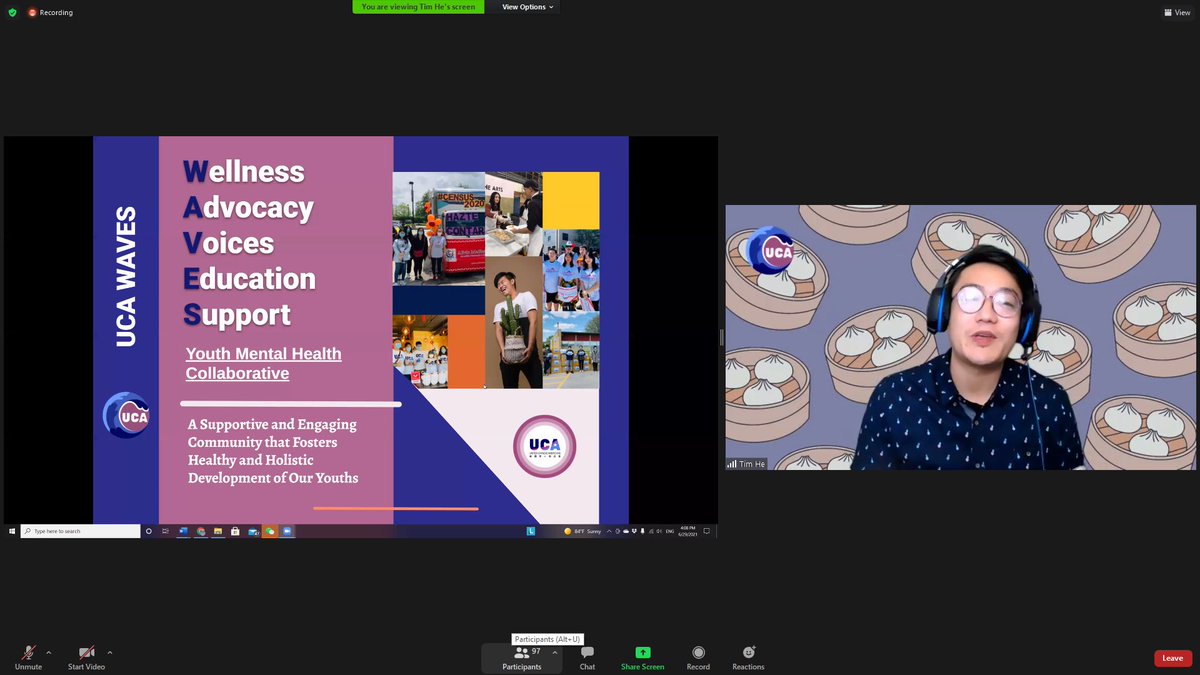The height and width of the screenshot is (675, 1200).
Task: Open the Chat panel
Action: pos(587,657)
